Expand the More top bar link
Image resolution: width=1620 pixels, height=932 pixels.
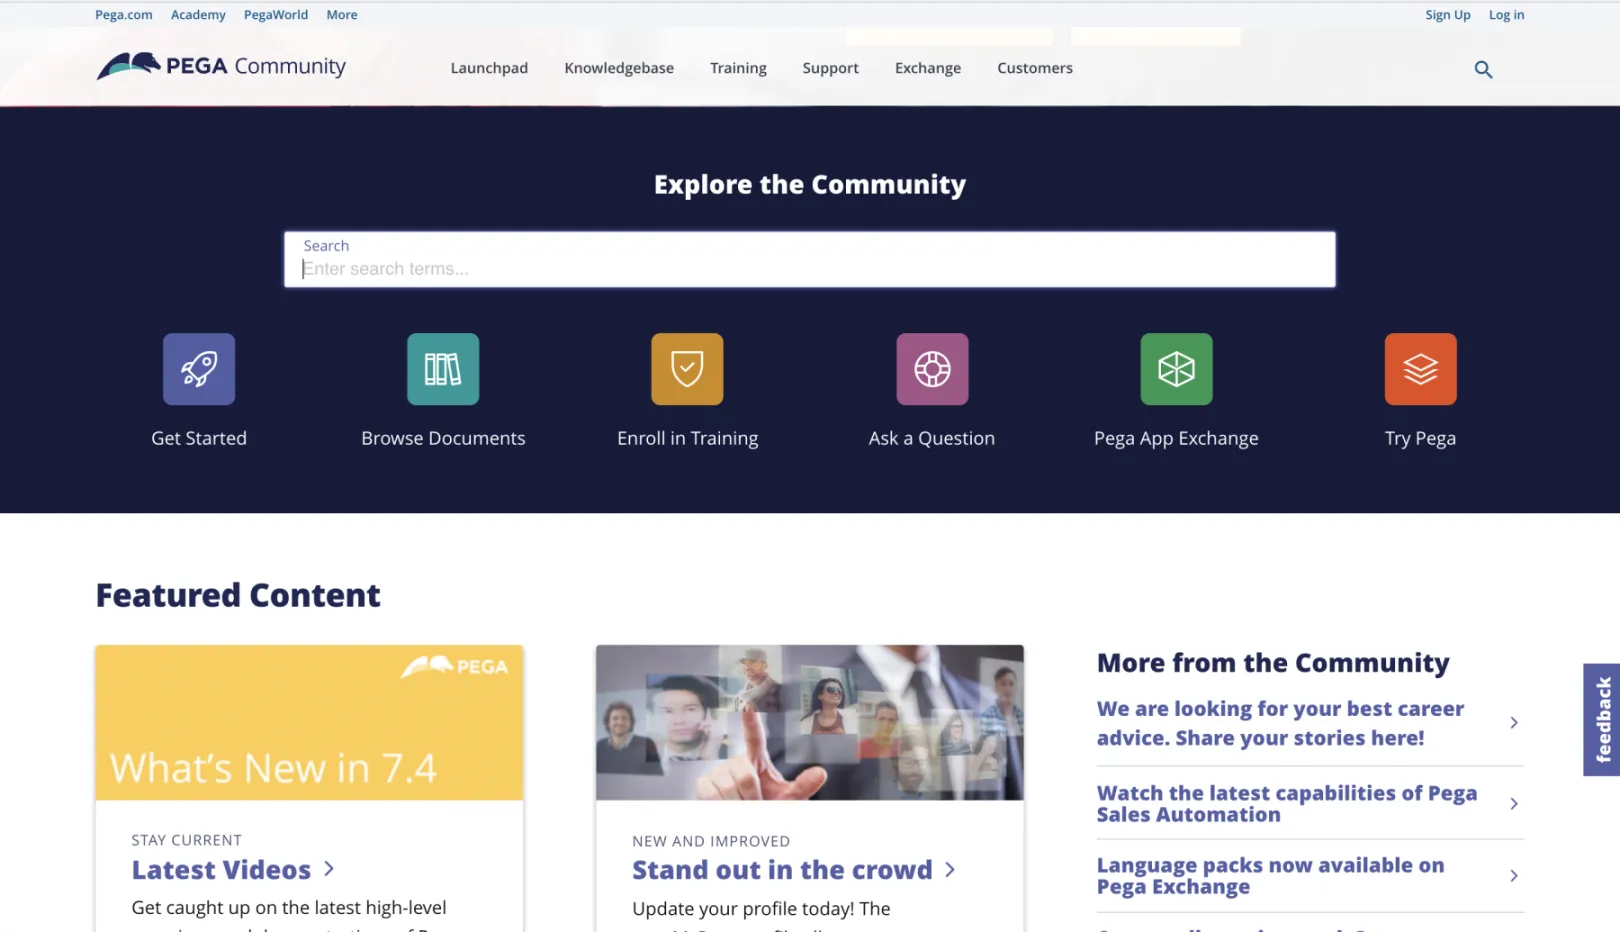pos(342,15)
